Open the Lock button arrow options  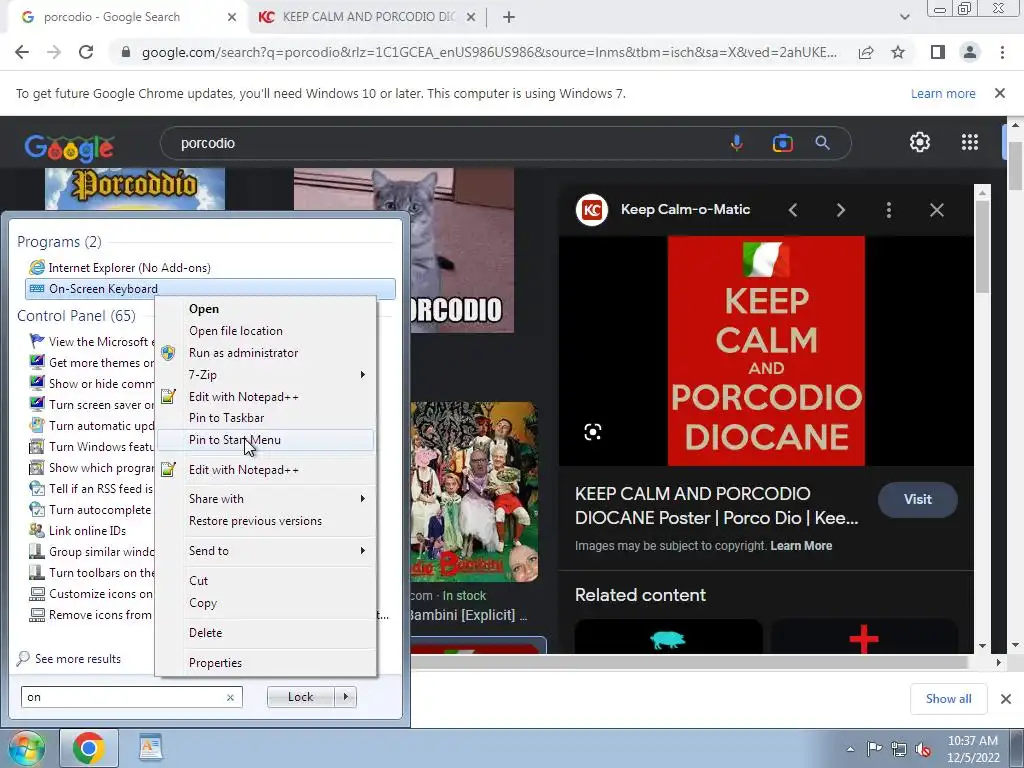[x=345, y=697]
